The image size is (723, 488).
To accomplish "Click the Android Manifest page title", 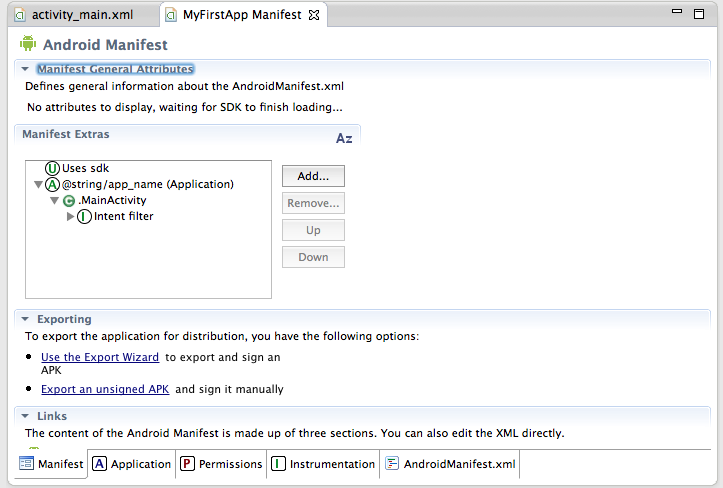I will pos(105,45).
